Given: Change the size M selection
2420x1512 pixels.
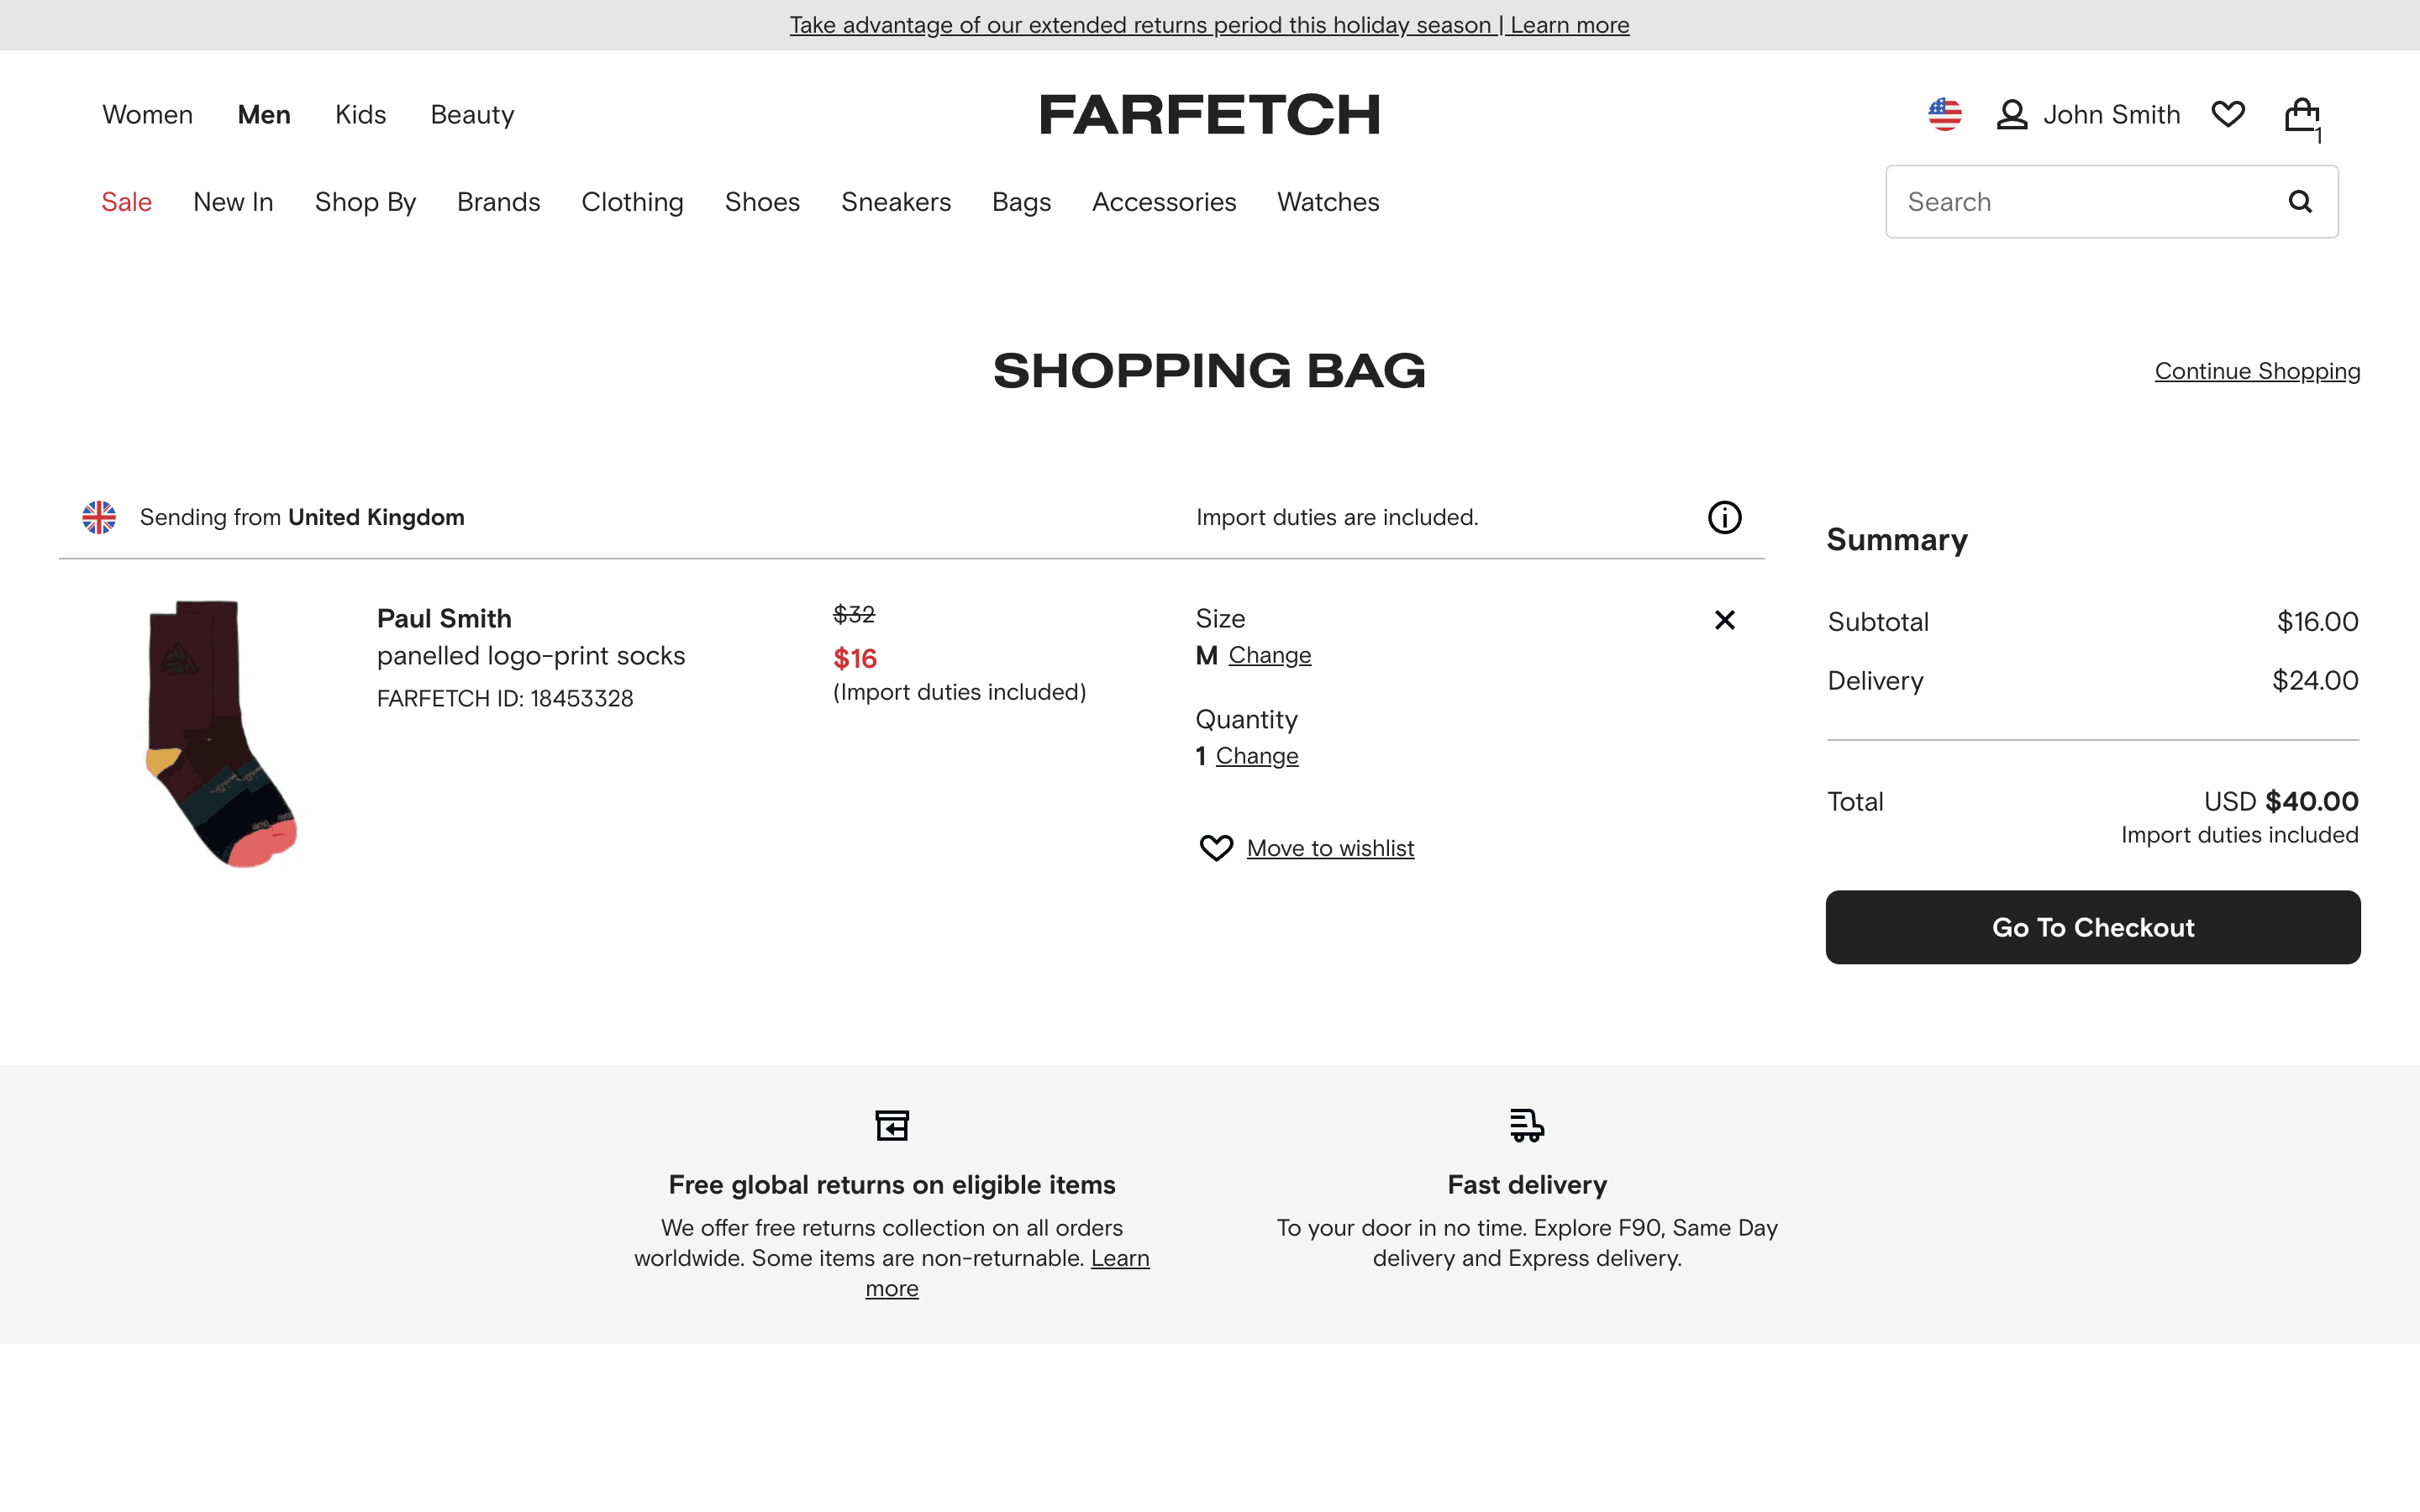Looking at the screenshot, I should pos(1269,656).
